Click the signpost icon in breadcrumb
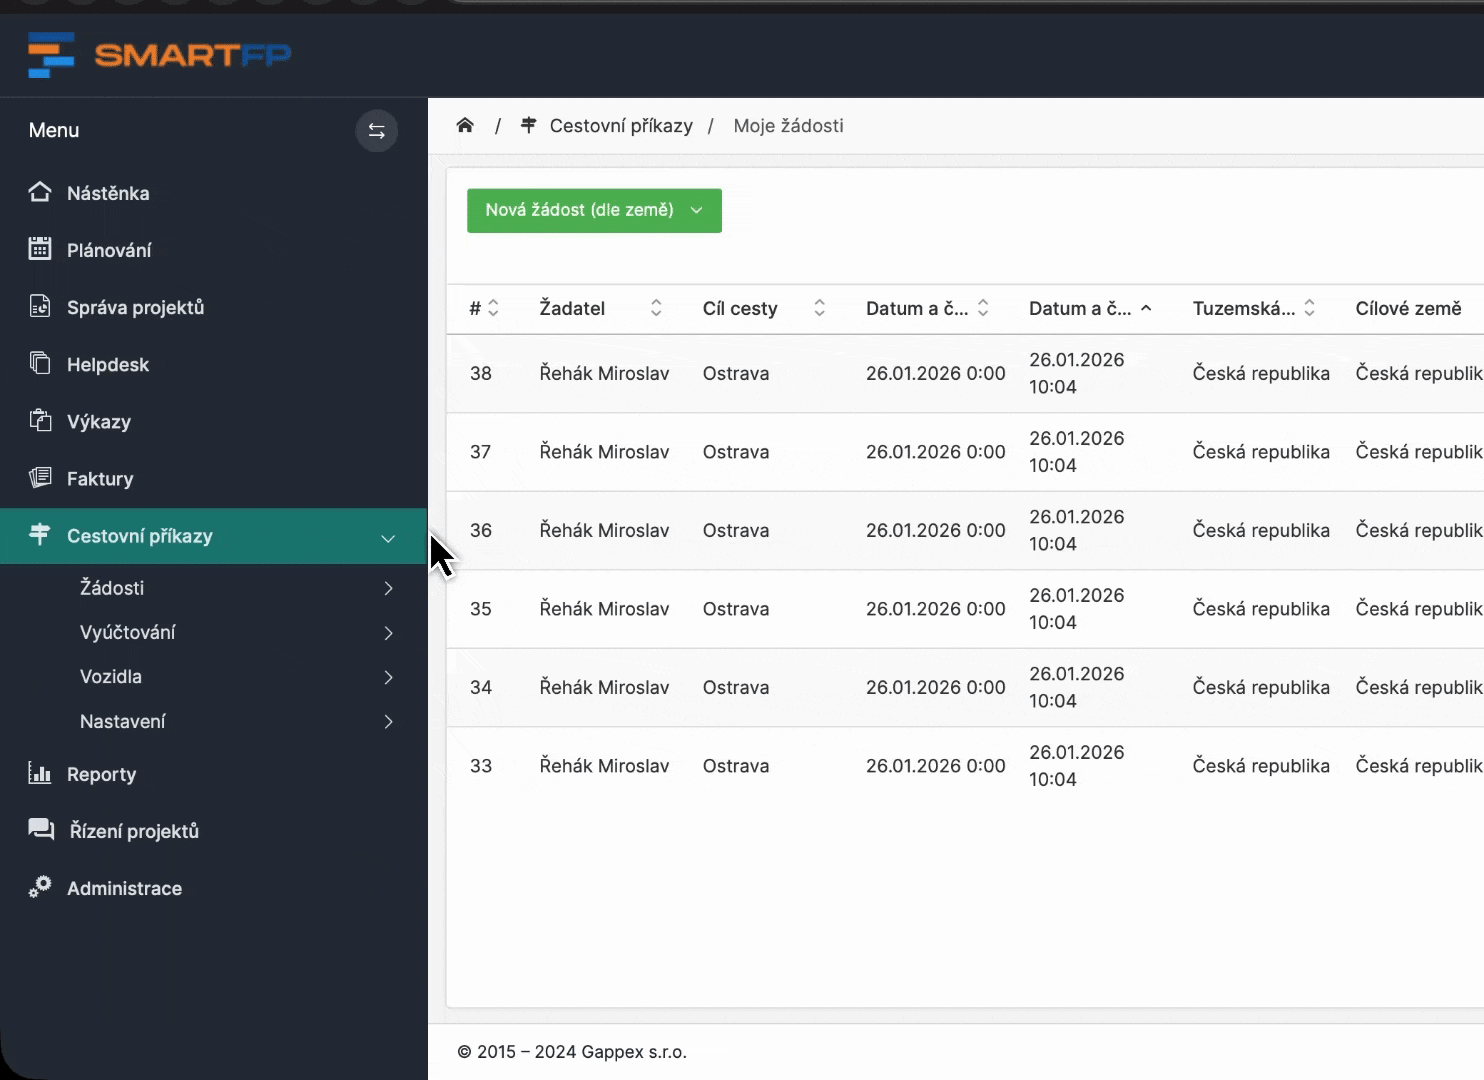 (528, 126)
